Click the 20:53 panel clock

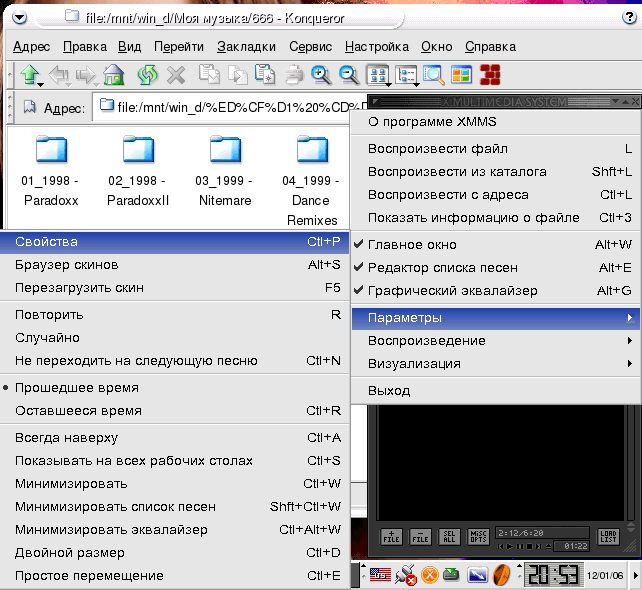pyautogui.click(x=553, y=575)
